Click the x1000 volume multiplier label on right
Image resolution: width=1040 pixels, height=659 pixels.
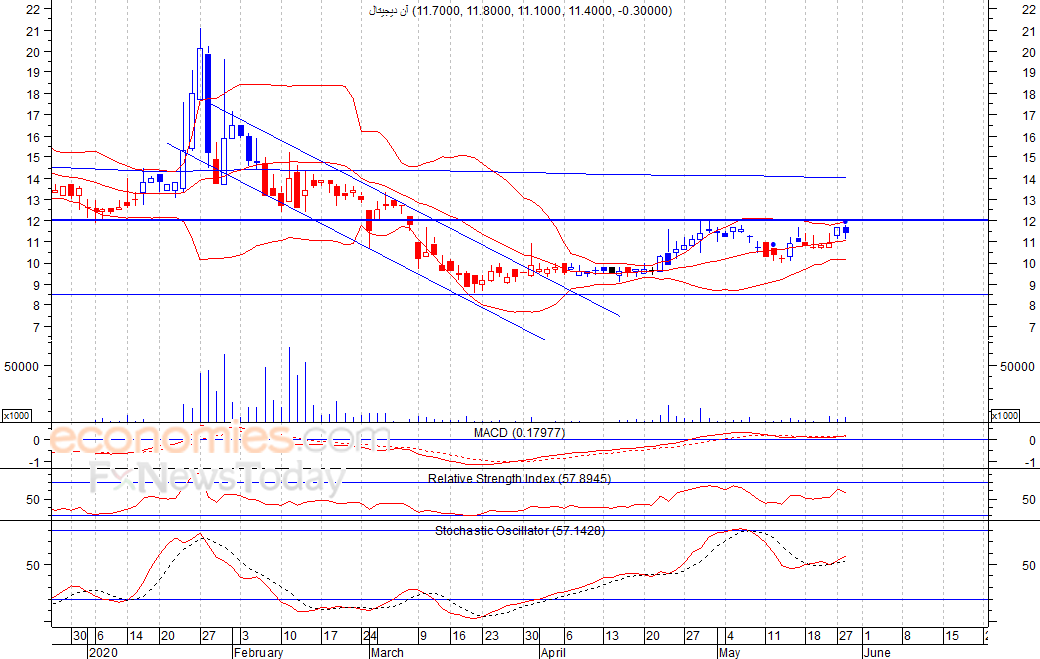pos(1004,415)
